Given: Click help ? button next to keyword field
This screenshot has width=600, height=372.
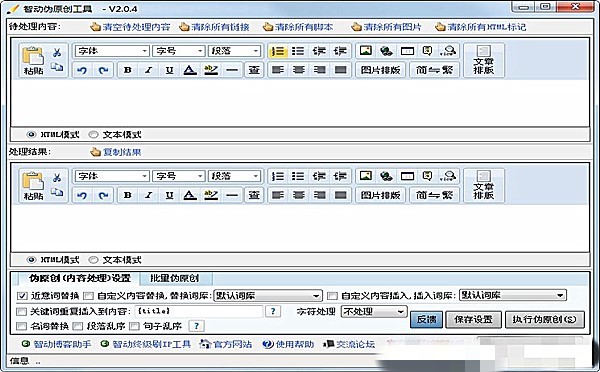Looking at the screenshot, I should tap(273, 311).
